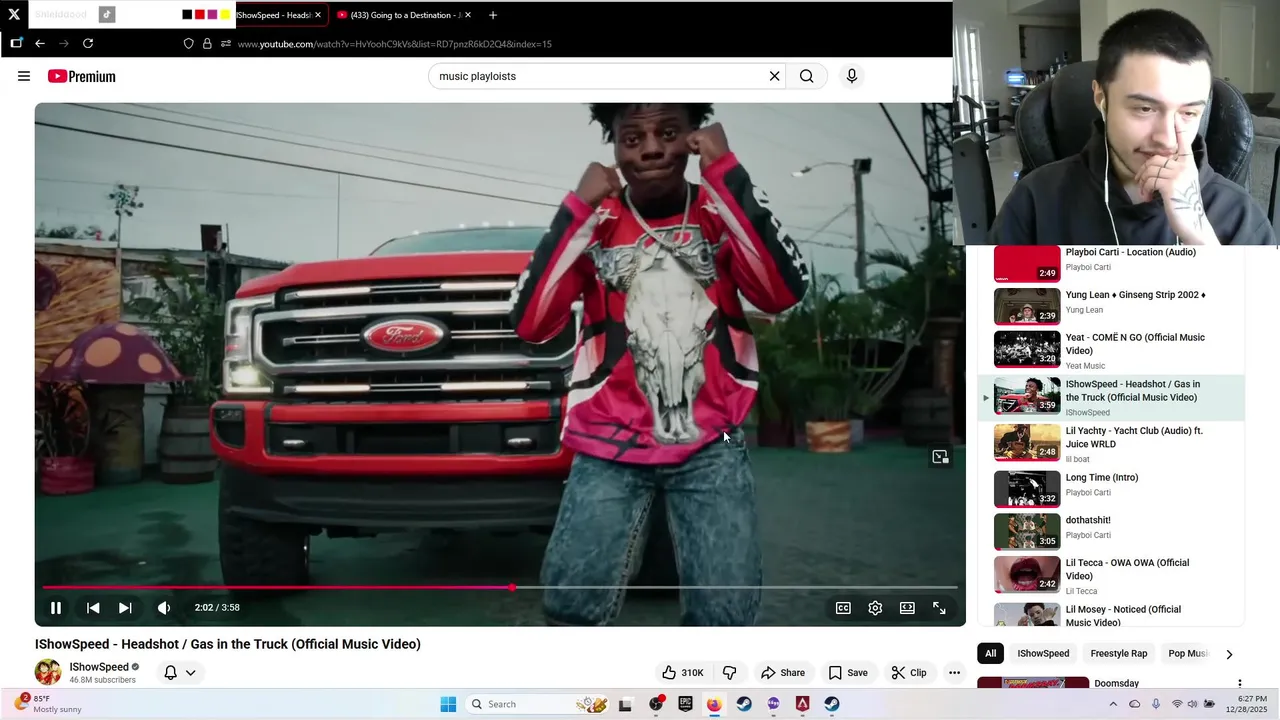Select the Freestyle Rap filter chip
1280x720 pixels.
coord(1119,654)
